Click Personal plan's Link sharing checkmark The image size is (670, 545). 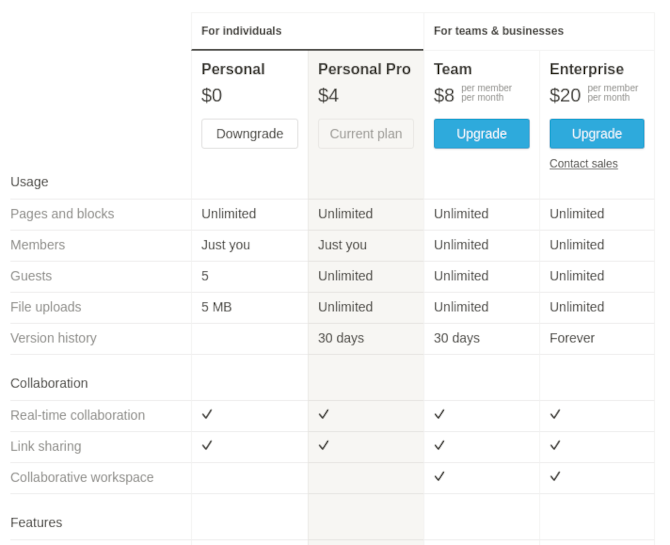click(207, 445)
